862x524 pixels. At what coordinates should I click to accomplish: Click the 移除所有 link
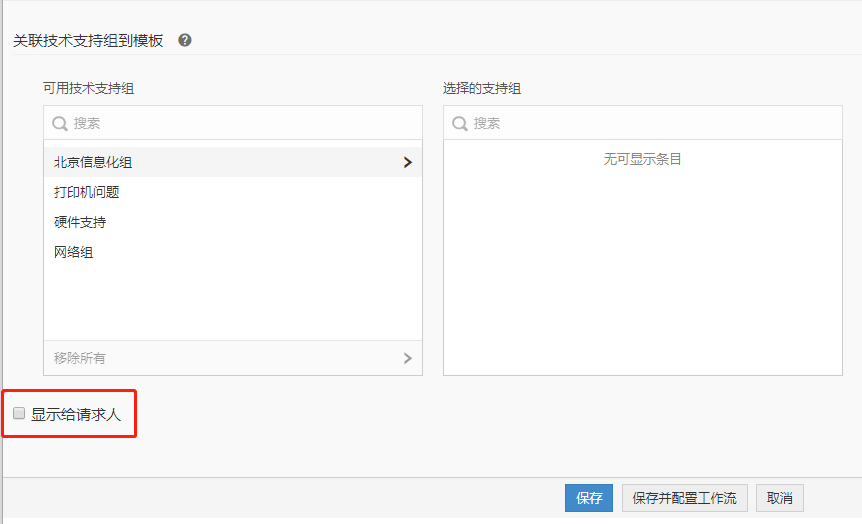80,358
